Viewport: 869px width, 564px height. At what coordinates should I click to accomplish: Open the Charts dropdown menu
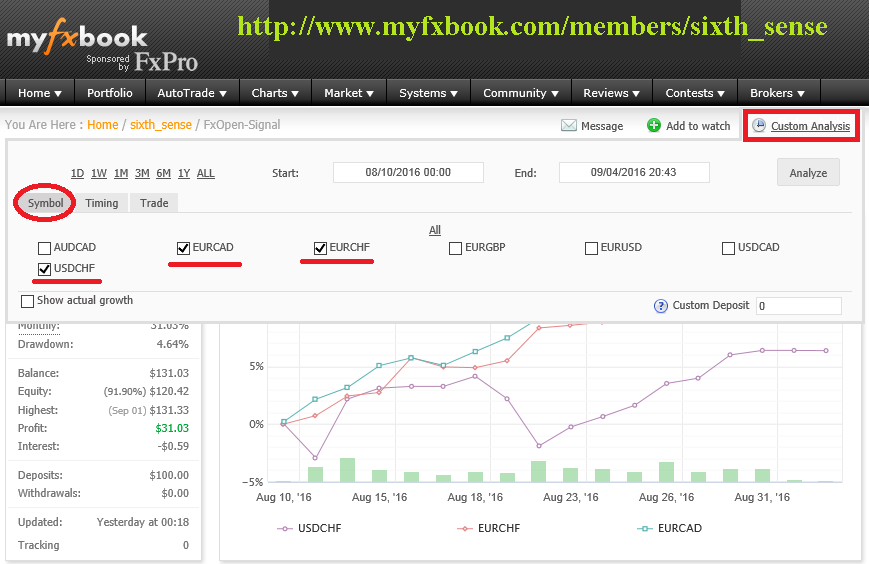click(275, 93)
